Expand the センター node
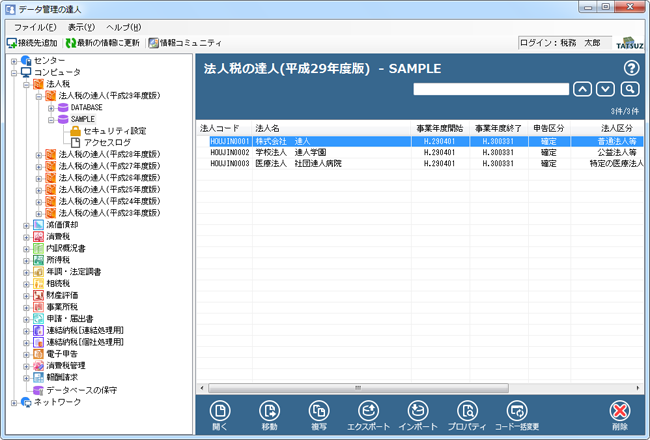 point(14,61)
